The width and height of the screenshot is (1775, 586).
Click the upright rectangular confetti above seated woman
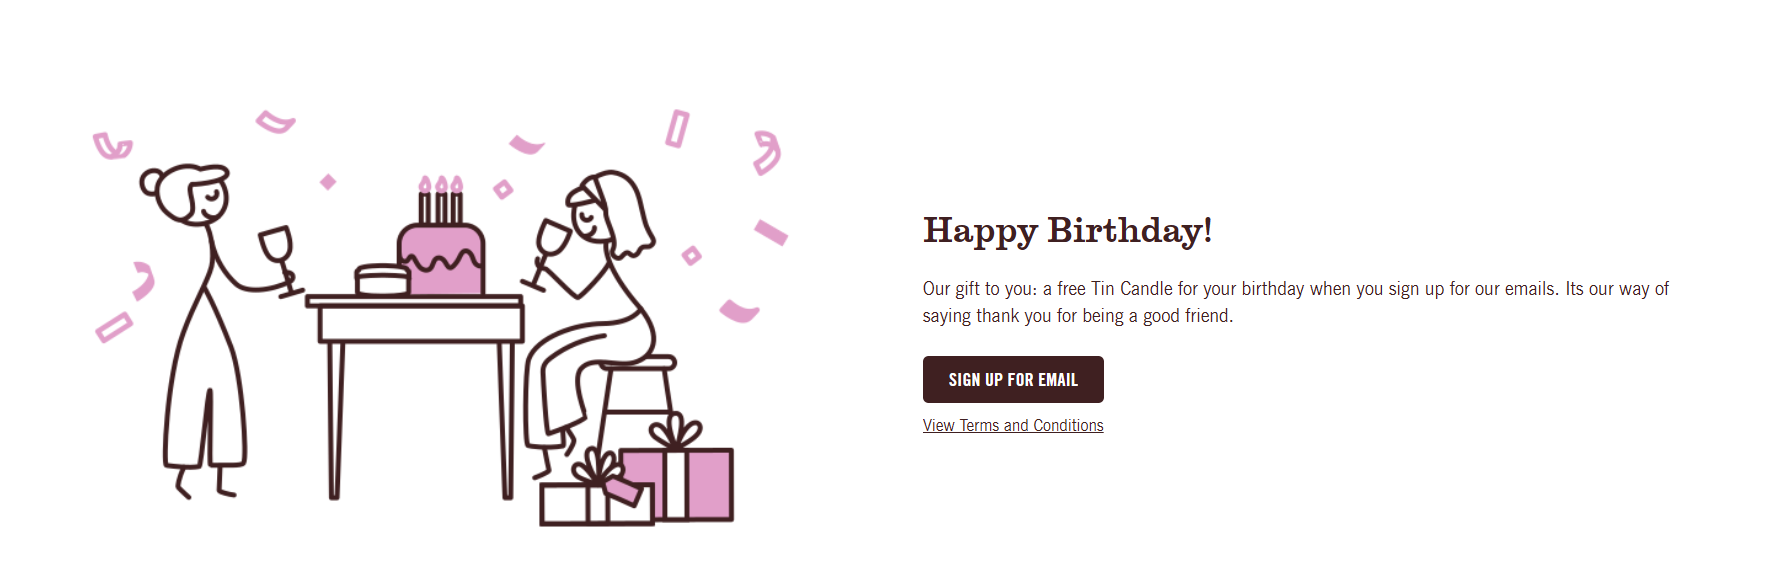coord(678,129)
